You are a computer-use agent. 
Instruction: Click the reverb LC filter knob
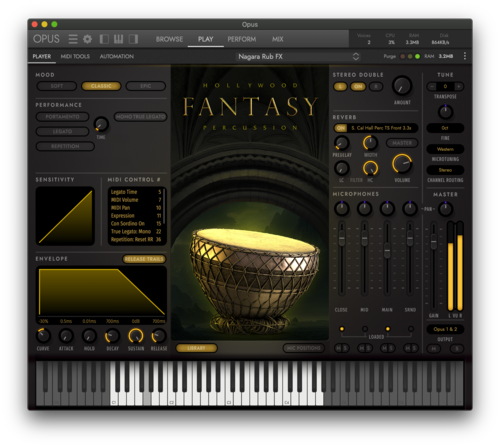click(x=341, y=168)
